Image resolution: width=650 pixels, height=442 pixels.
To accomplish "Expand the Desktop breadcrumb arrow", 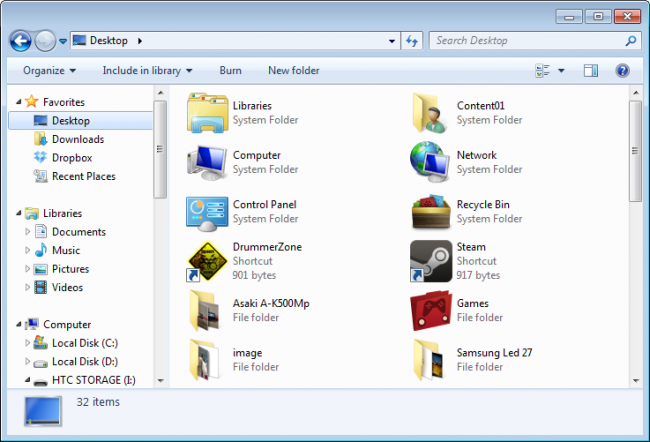I will tap(140, 41).
